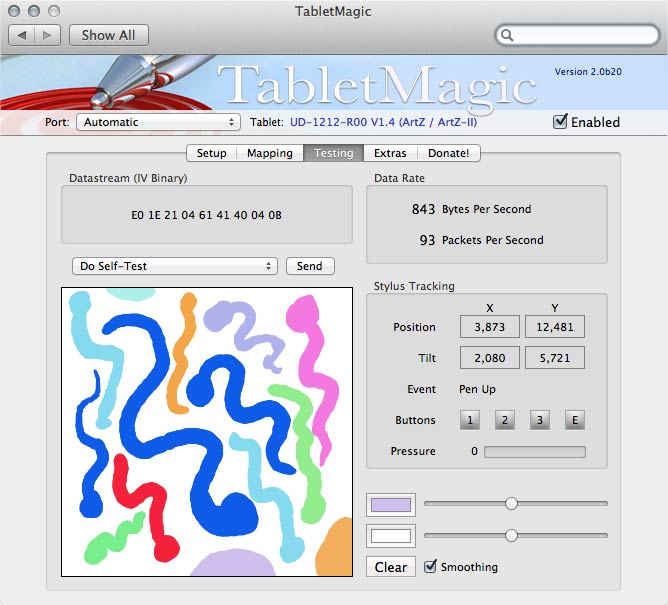The width and height of the screenshot is (668, 605).
Task: Click the Tilt Y value 5,721
Action: point(554,358)
